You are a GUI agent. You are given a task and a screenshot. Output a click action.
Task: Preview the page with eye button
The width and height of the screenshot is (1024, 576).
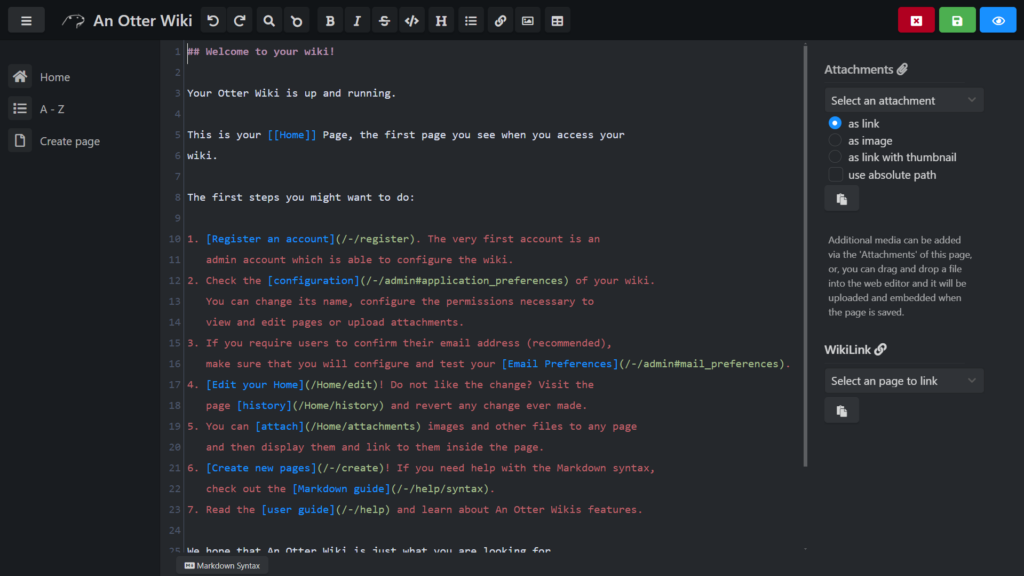pyautogui.click(x=998, y=21)
